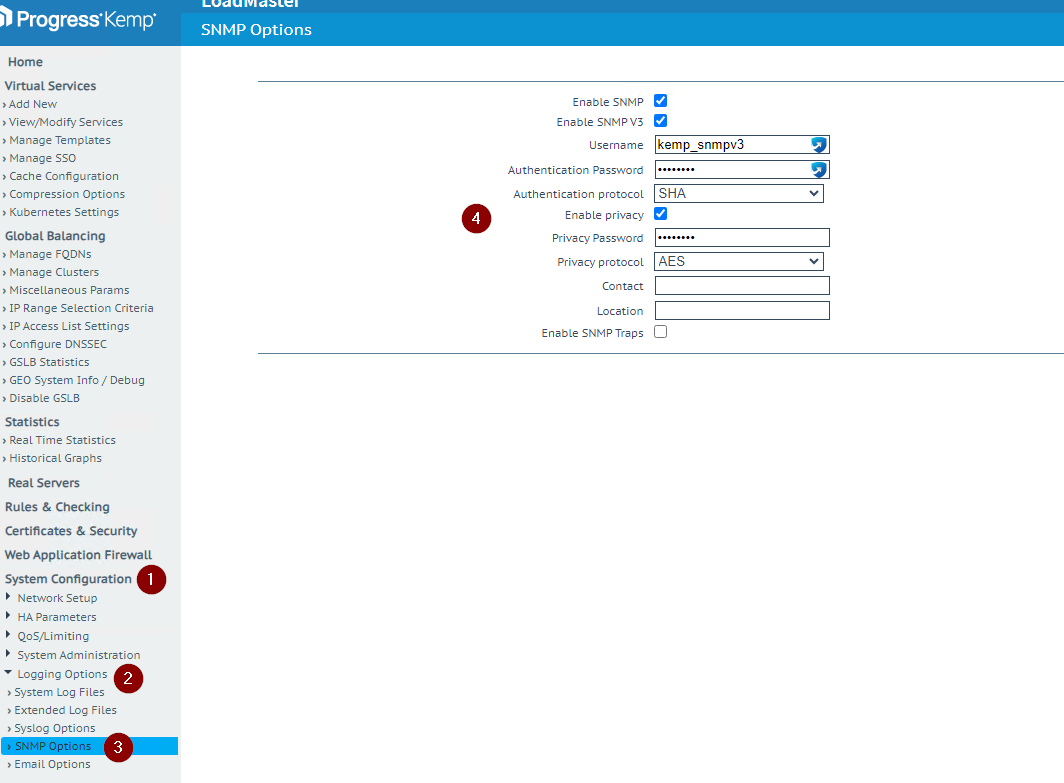
Task: Toggle the Enable SNMP V3 checkbox
Action: 660,121
